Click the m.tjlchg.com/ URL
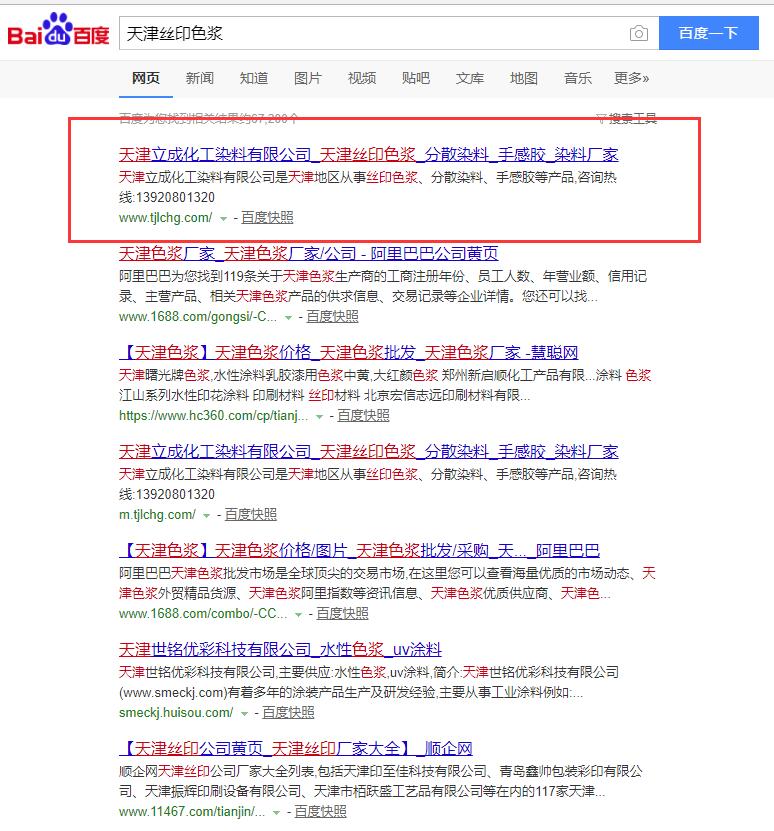This screenshot has height=831, width=774. (x=157, y=514)
